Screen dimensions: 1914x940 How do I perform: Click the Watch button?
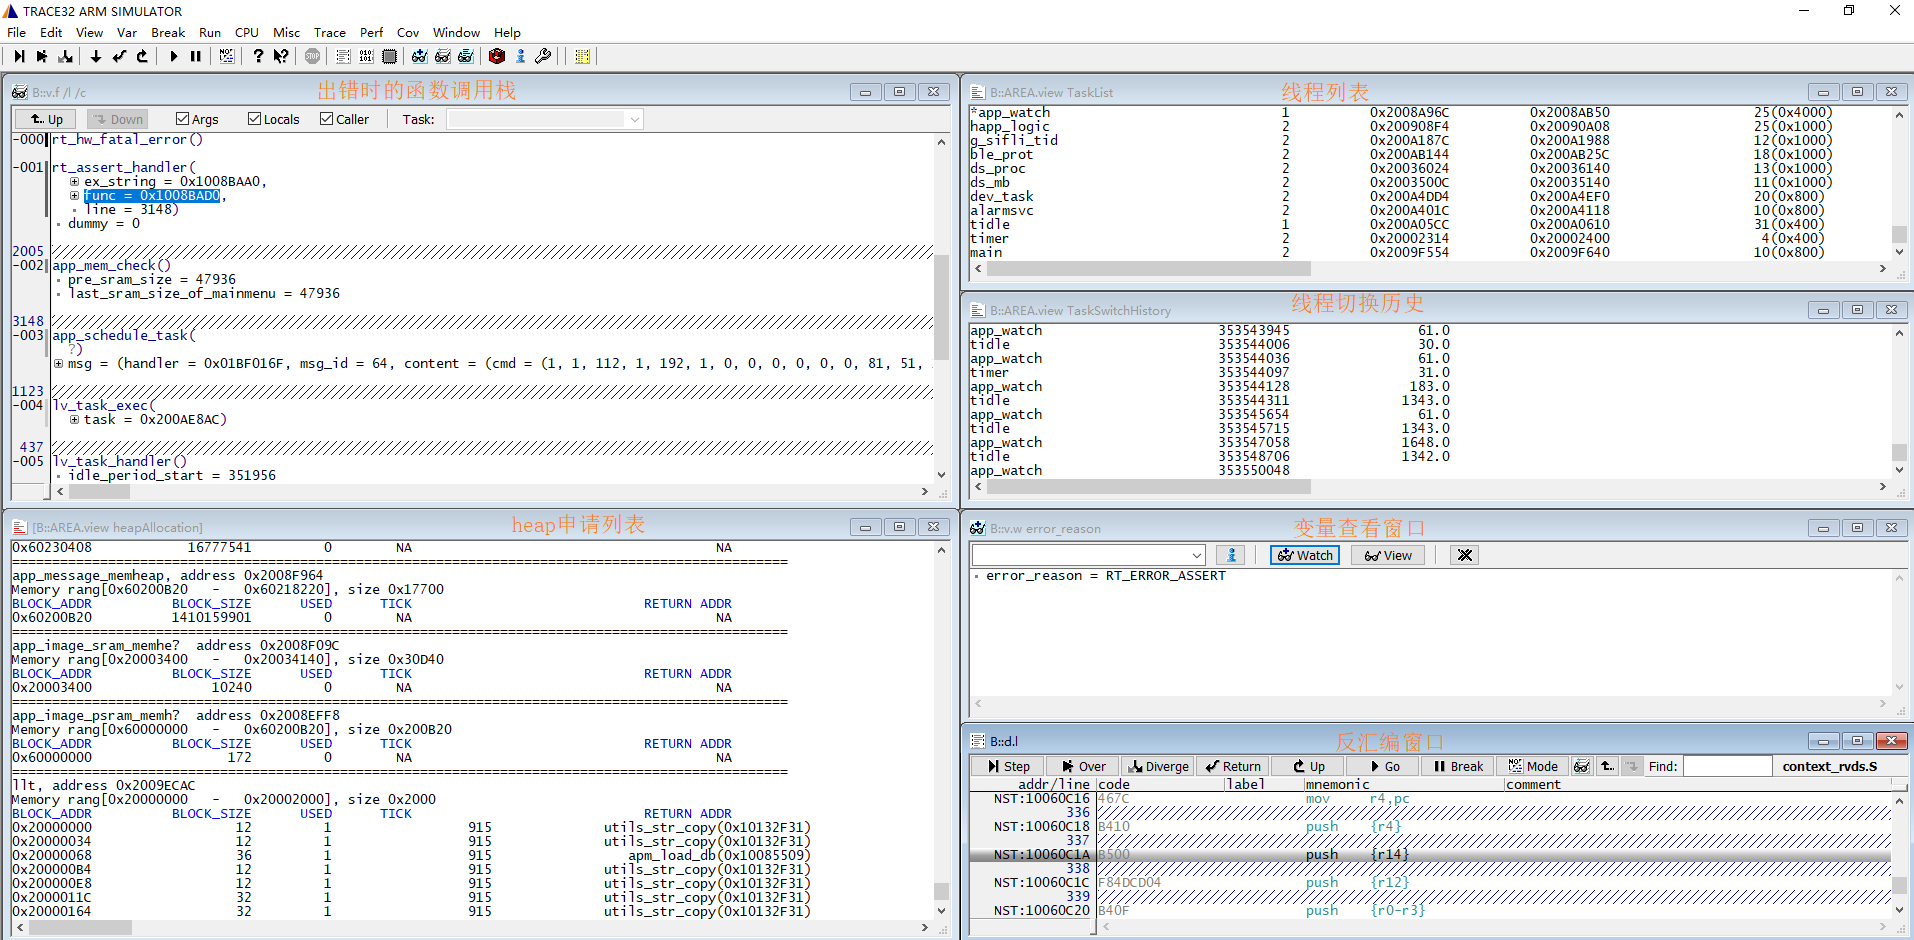[1305, 556]
